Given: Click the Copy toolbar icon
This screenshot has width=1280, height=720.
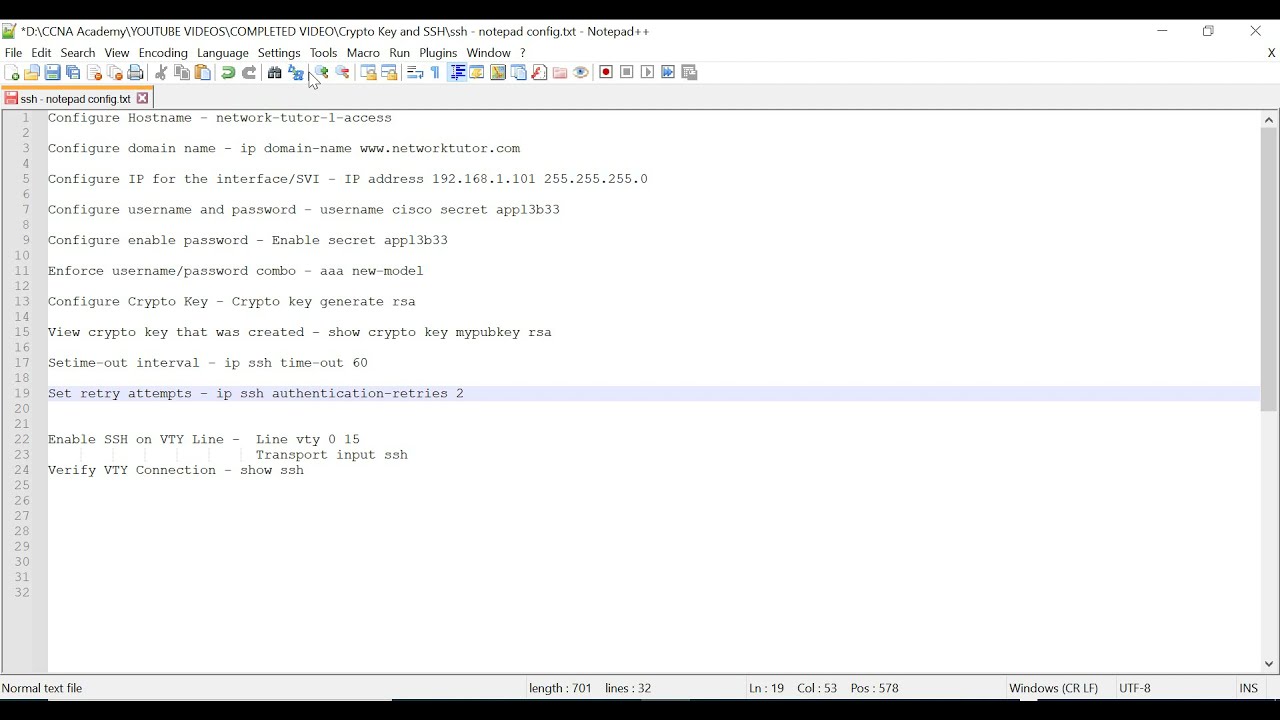Looking at the screenshot, I should [182, 73].
